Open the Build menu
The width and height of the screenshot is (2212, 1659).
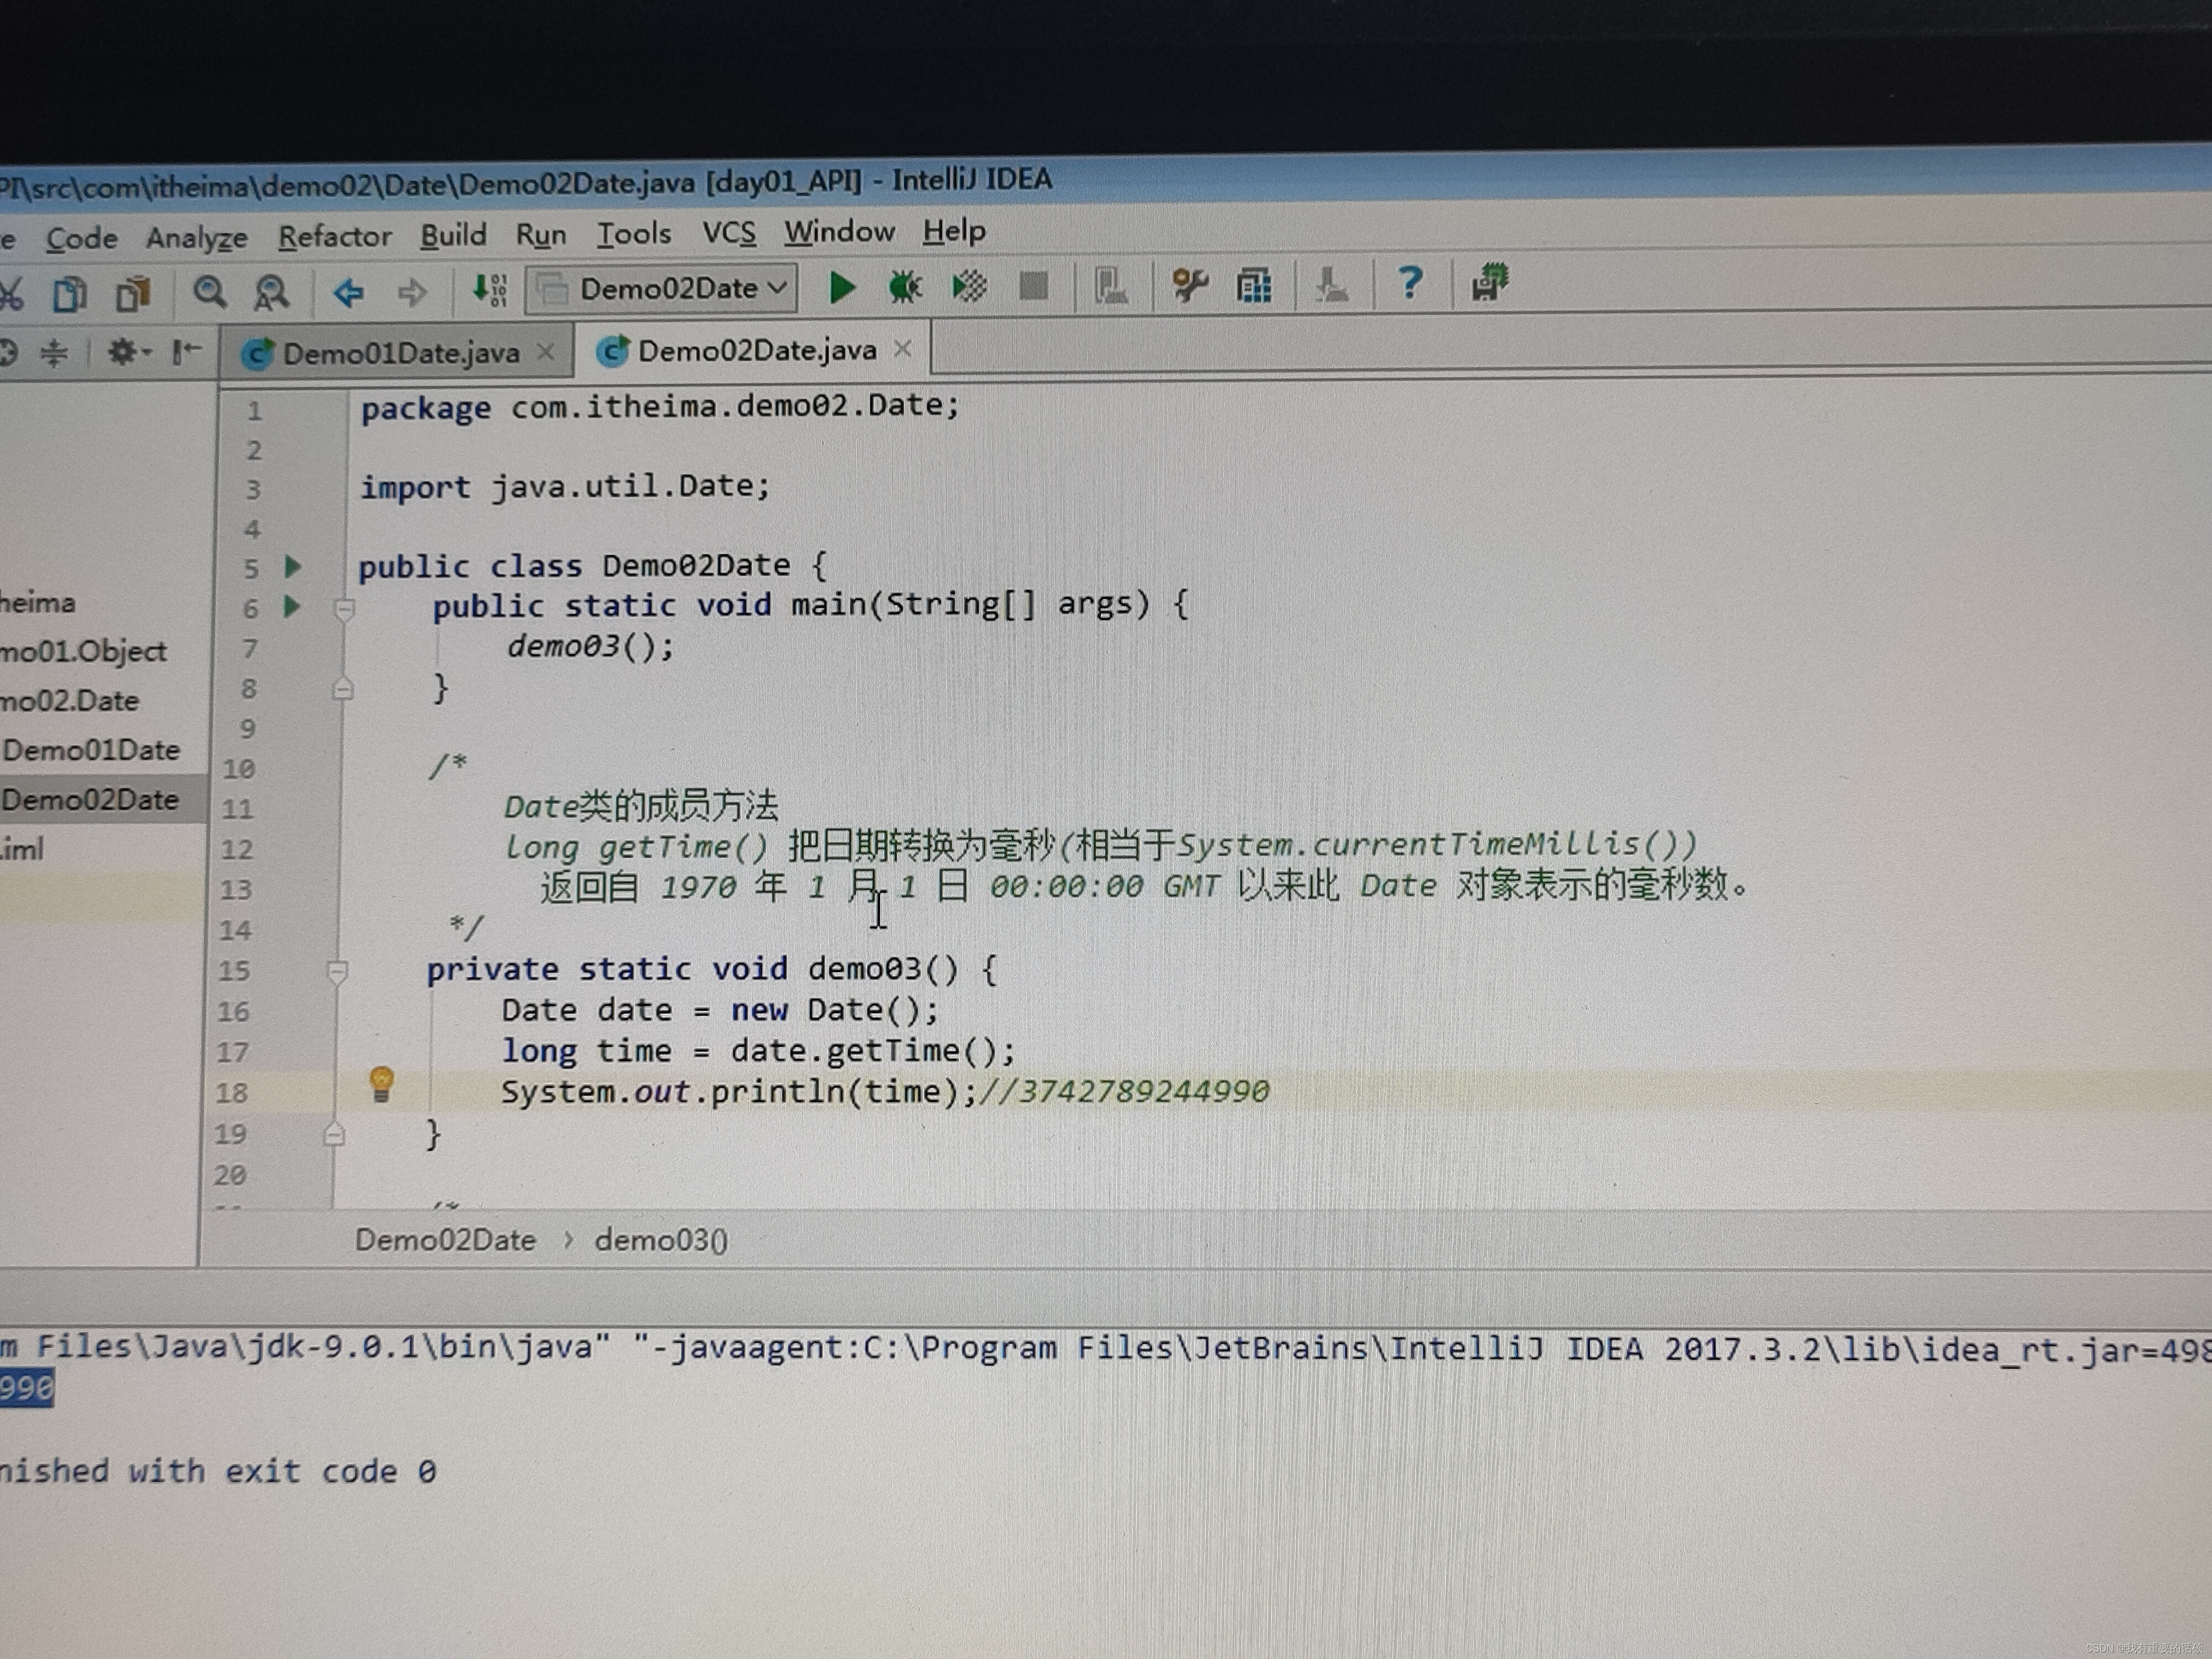point(453,235)
